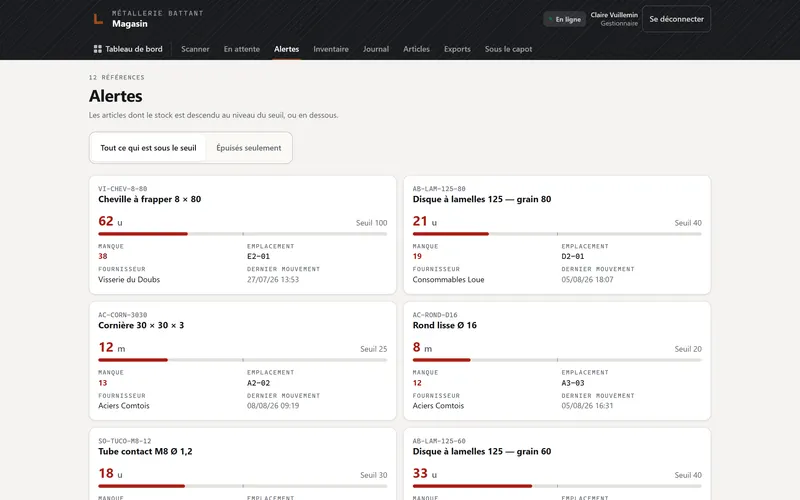Open the En attente tab
Screen dimensions: 800x500
(x=241, y=49)
